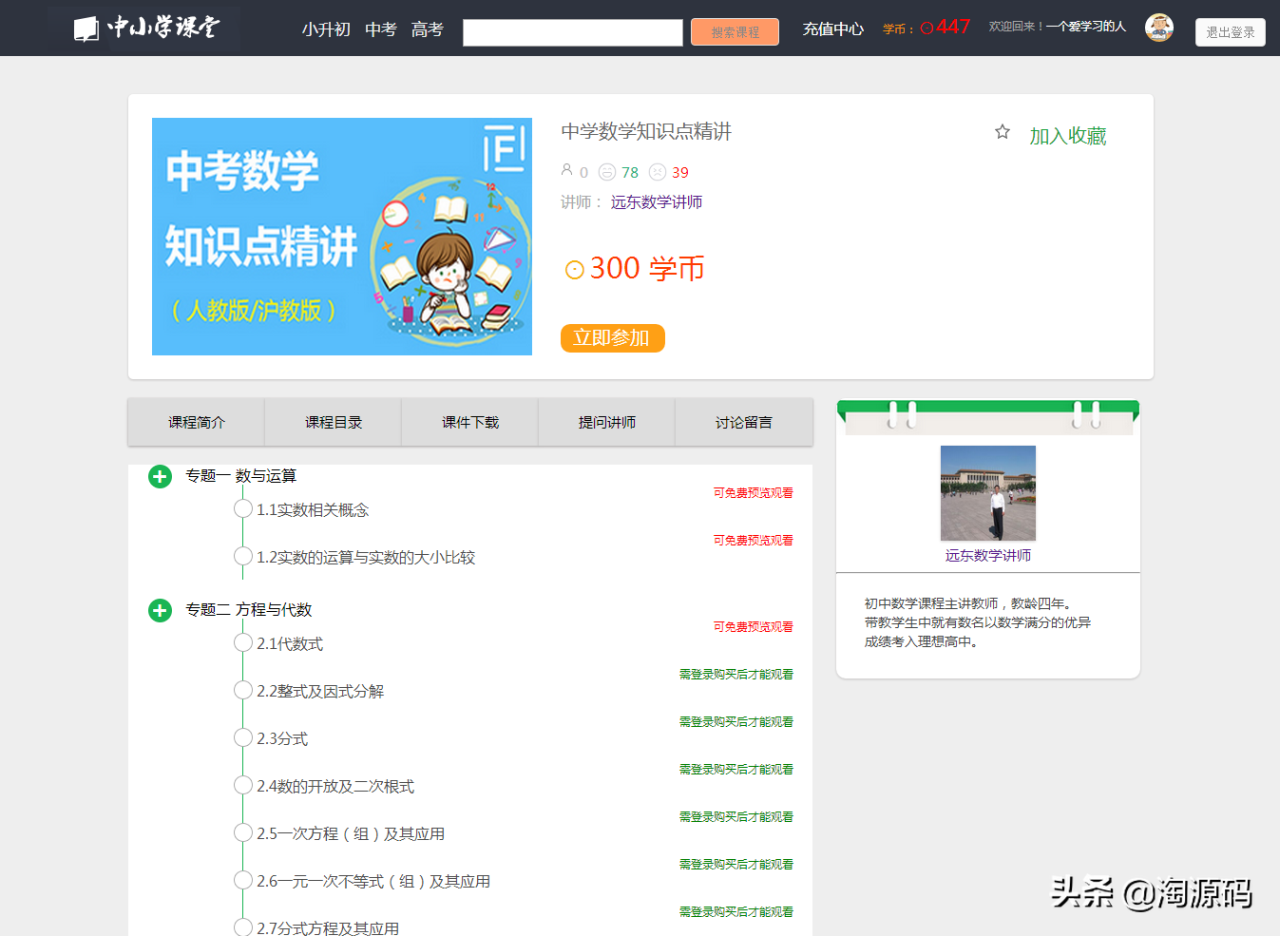This screenshot has width=1280, height=936.
Task: Click the 立即参加 join button
Action: pos(612,338)
